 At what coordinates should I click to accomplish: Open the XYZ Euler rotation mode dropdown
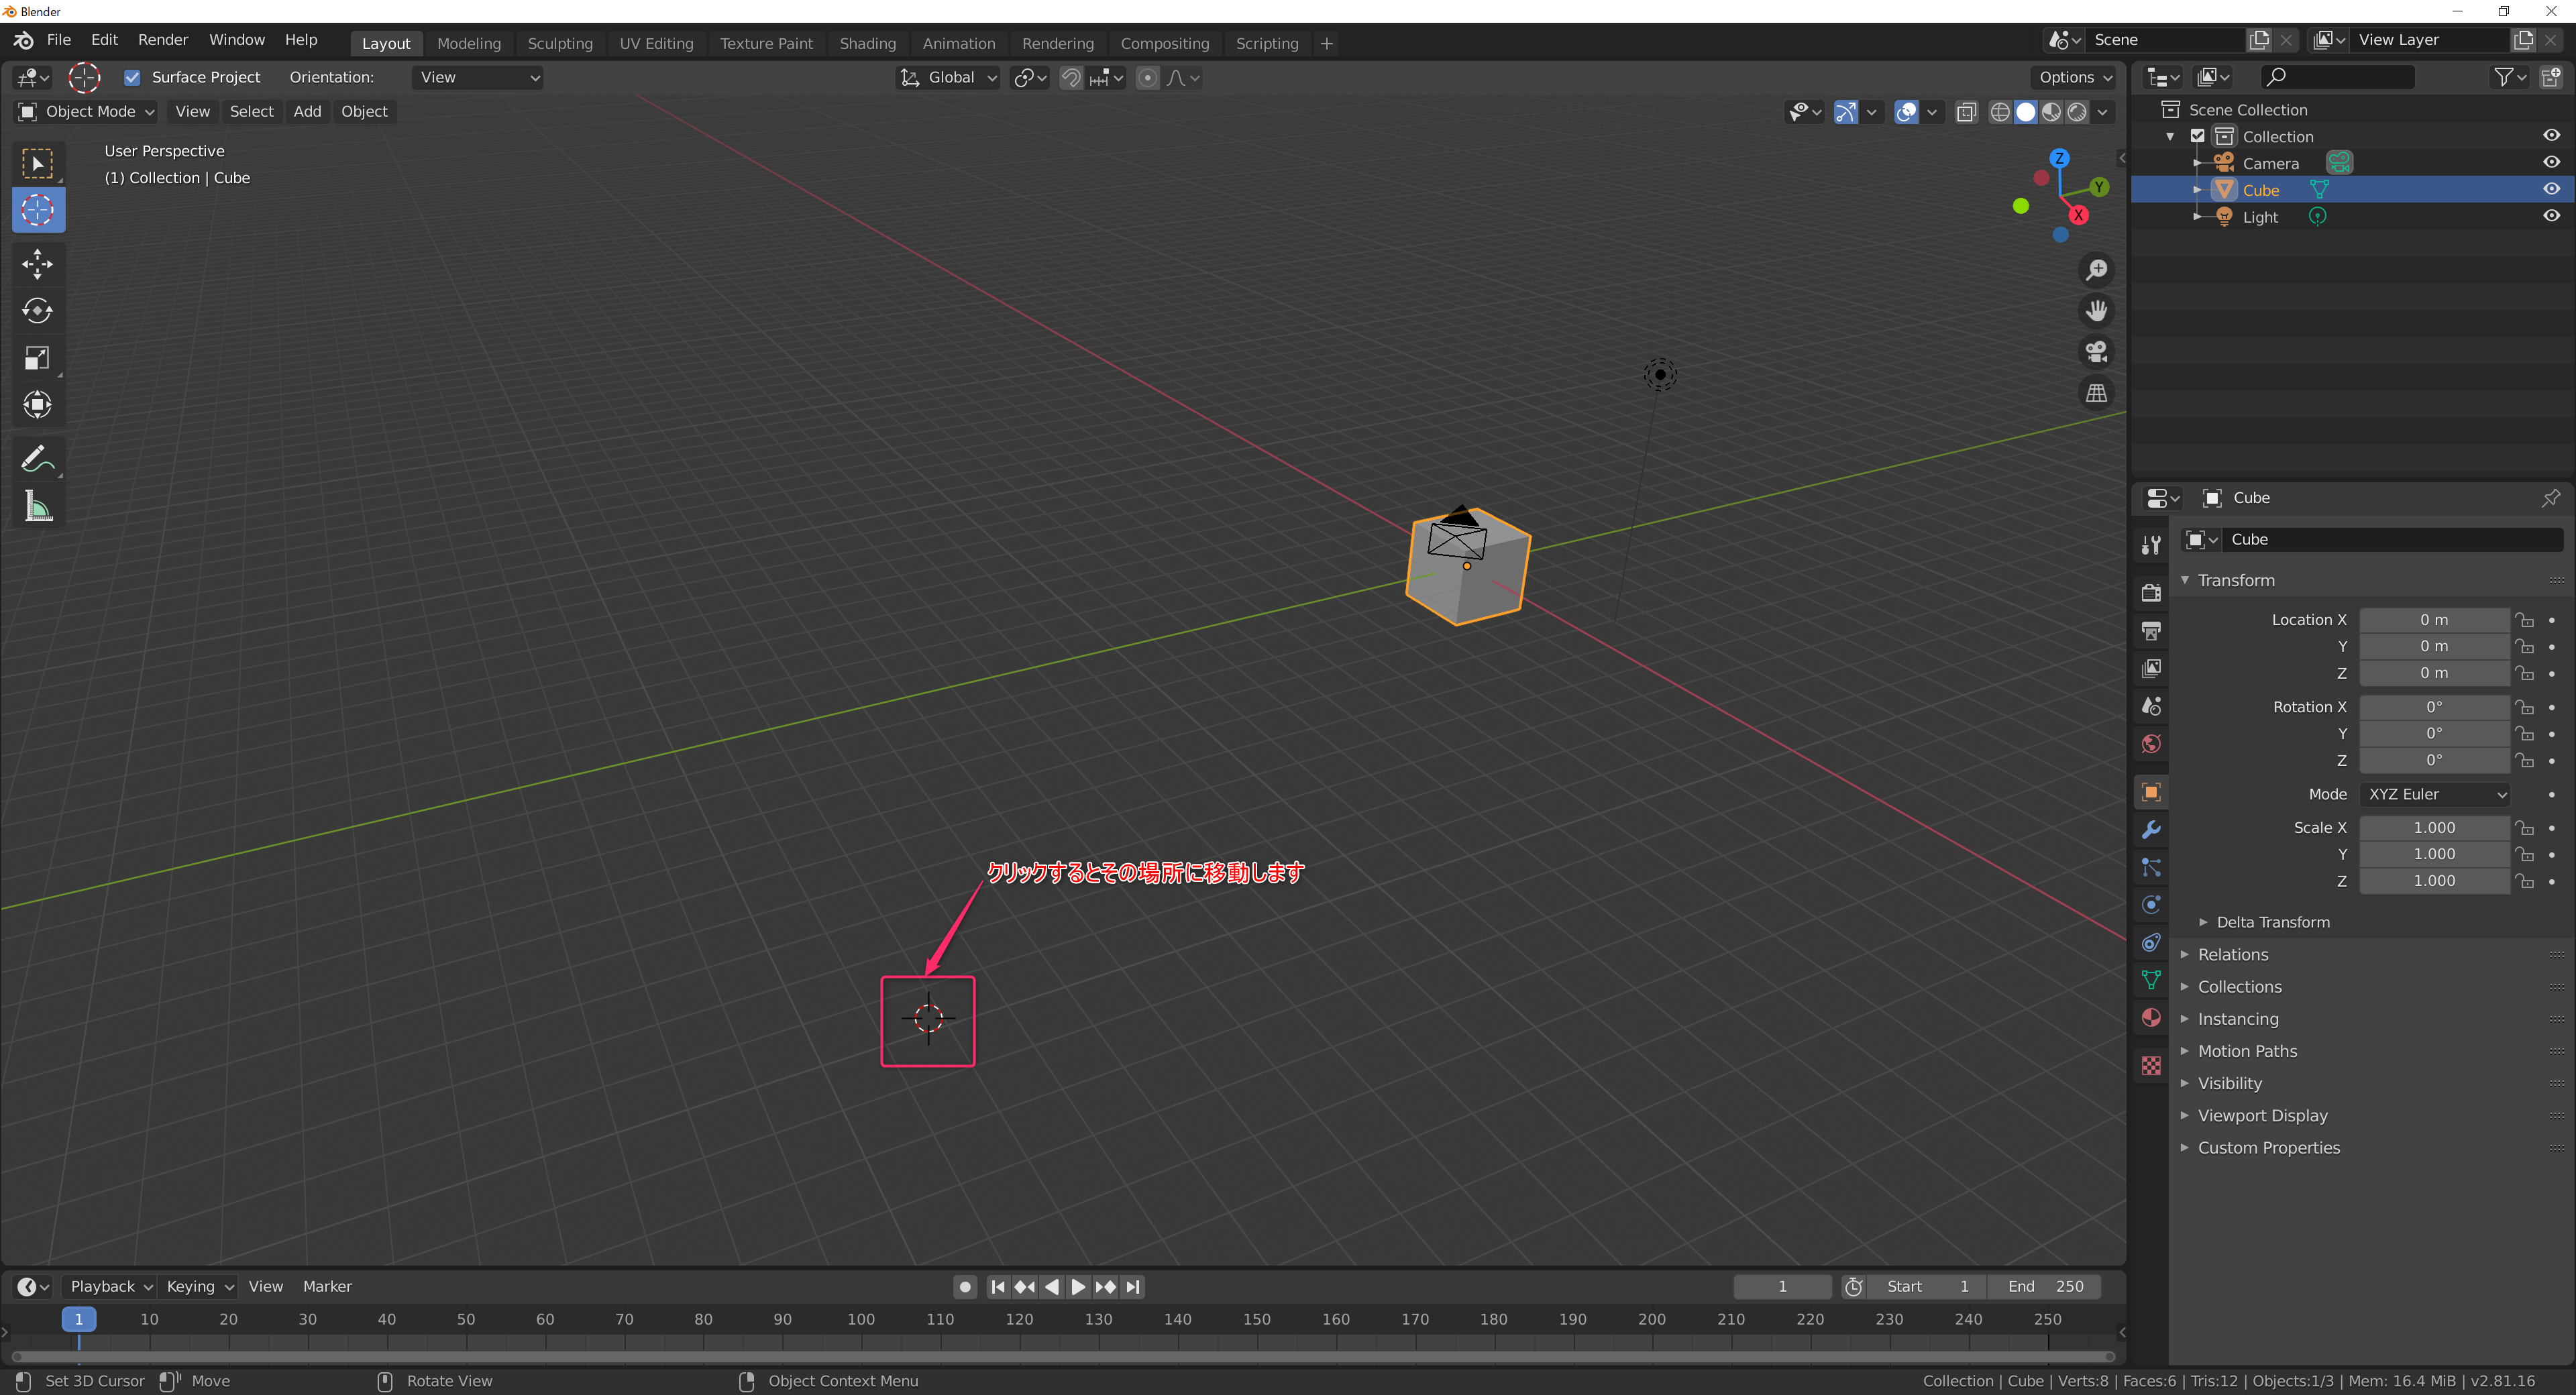(2435, 794)
